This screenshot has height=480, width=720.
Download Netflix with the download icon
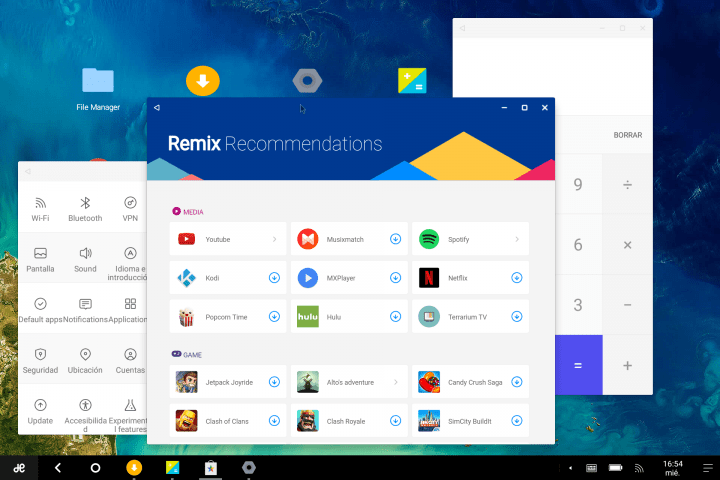[x=517, y=277]
